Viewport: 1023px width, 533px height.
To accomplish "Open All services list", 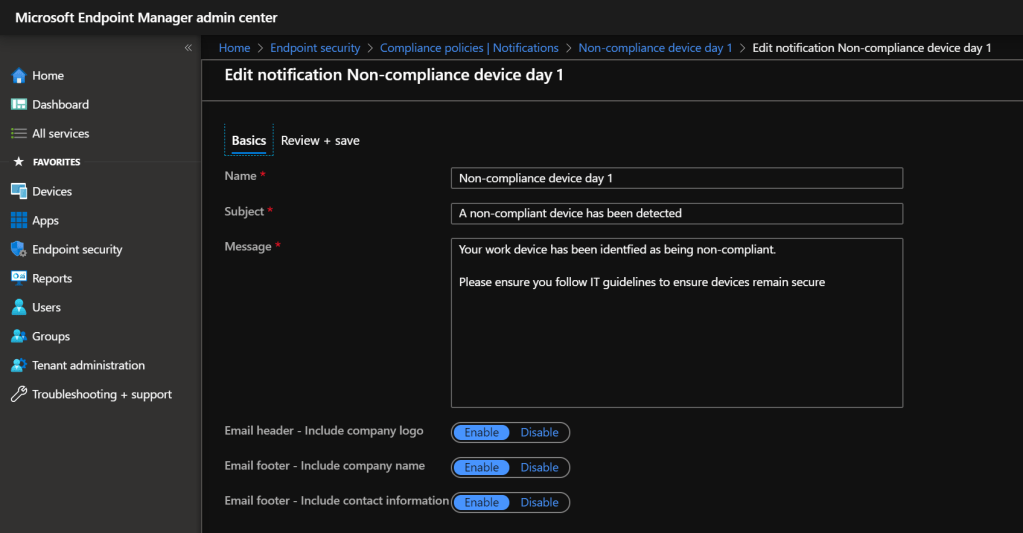I will (x=60, y=134).
